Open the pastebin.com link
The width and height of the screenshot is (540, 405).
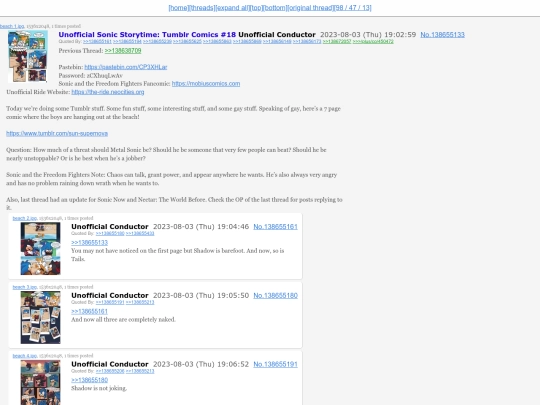(126, 67)
